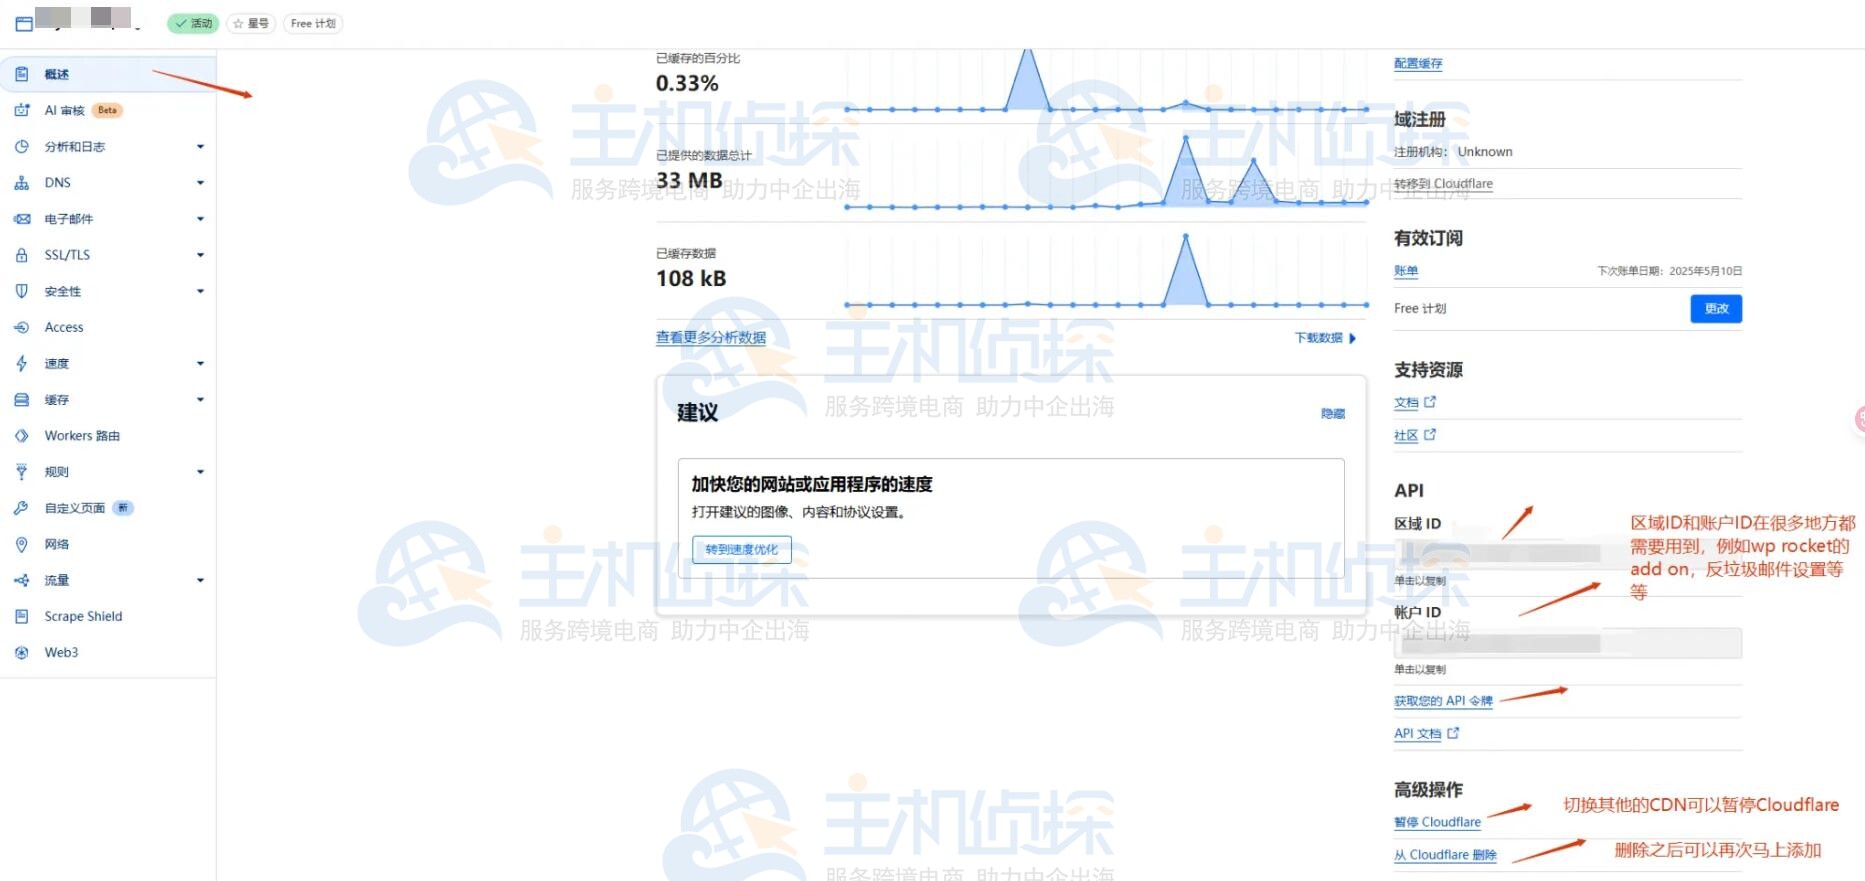1865x881 pixels.
Task: Click the SSL/TLS lock icon
Action: [21, 255]
